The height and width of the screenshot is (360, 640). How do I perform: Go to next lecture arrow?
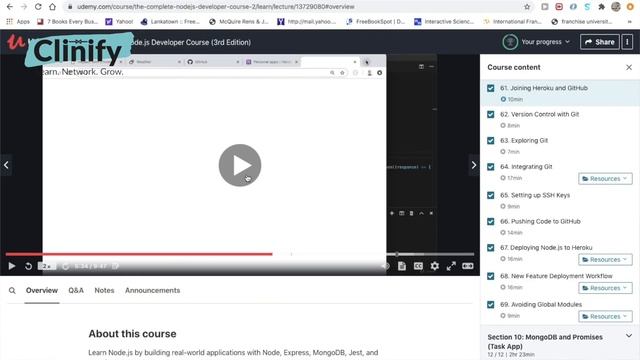pos(473,165)
